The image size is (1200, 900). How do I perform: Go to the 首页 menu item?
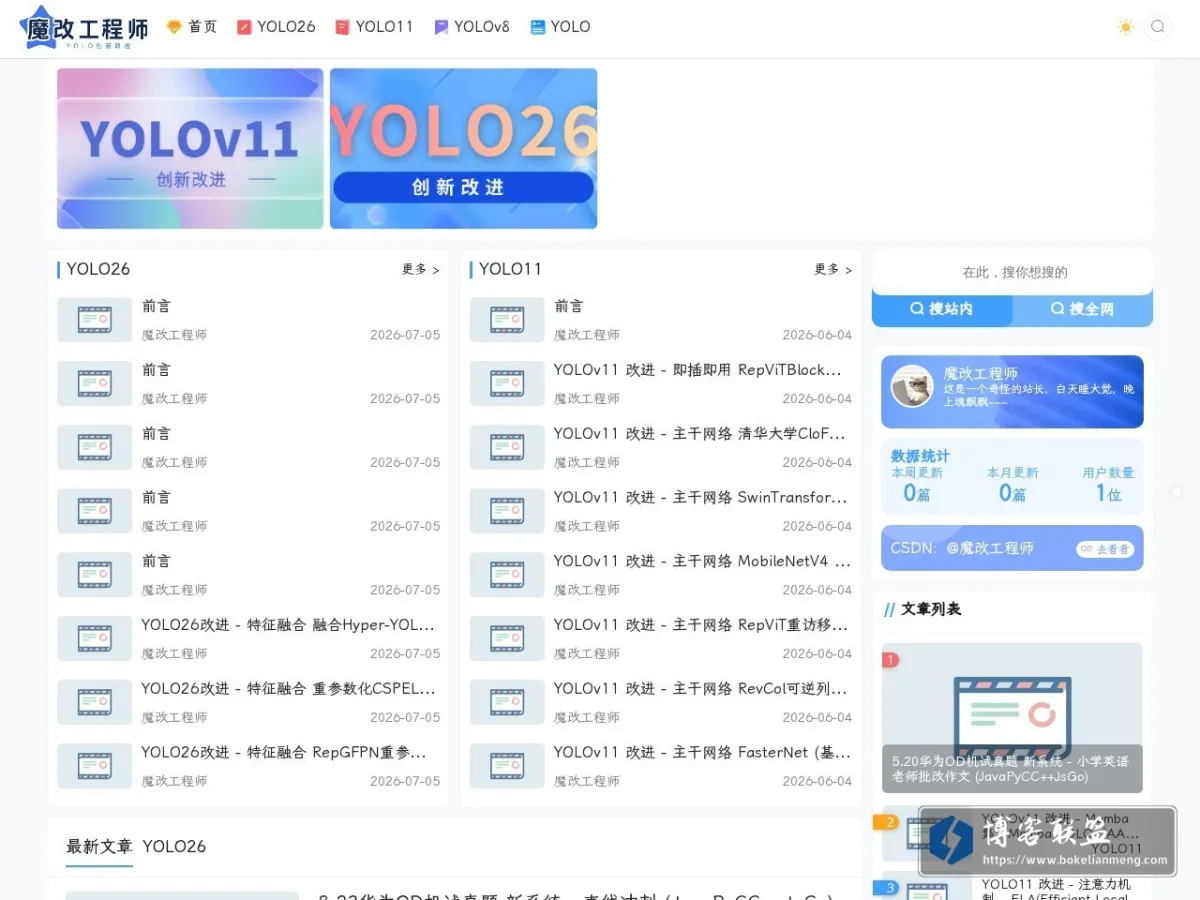point(192,27)
